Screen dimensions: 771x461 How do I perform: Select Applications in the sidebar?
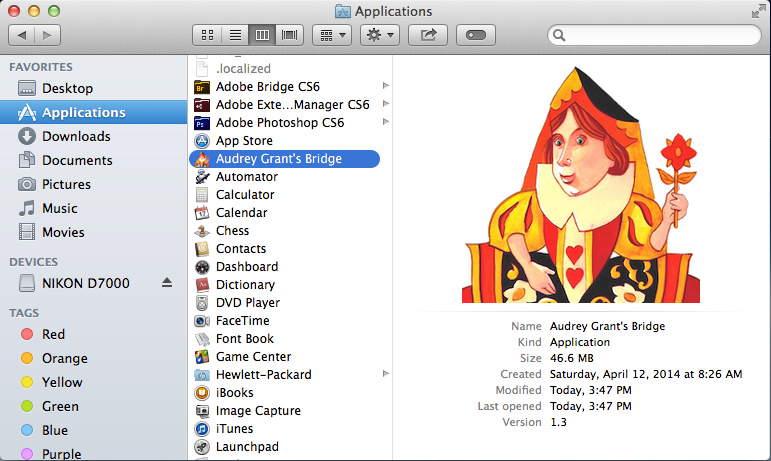point(93,113)
